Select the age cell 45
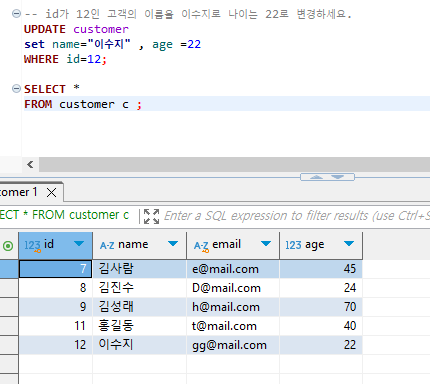This screenshot has height=384, width=430. click(x=321, y=269)
